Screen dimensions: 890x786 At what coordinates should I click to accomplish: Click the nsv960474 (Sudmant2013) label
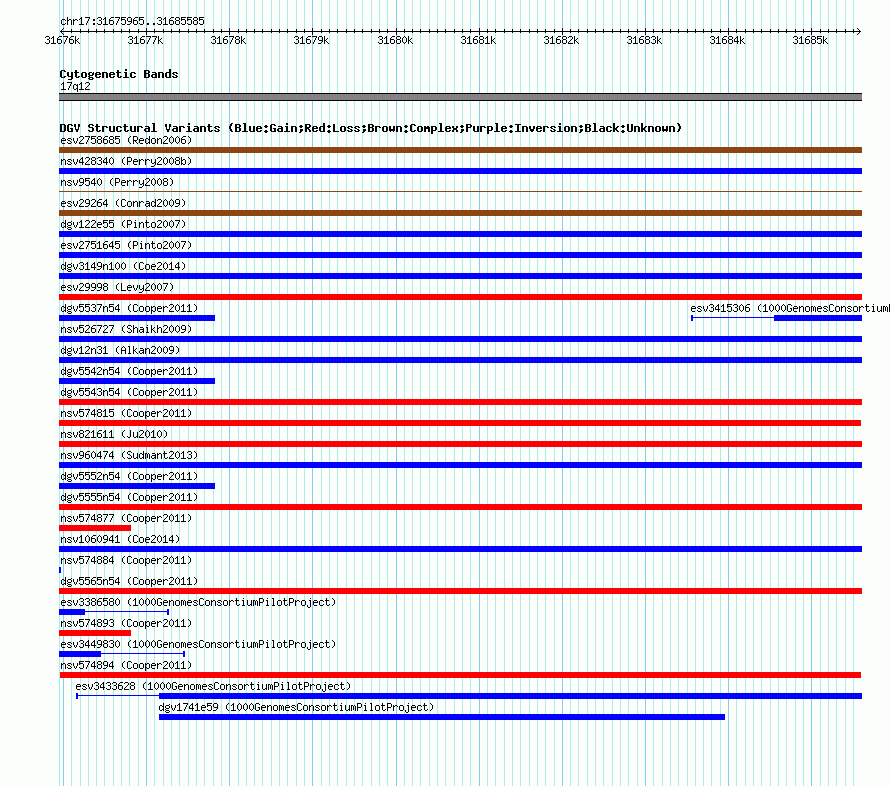[x=129, y=455]
